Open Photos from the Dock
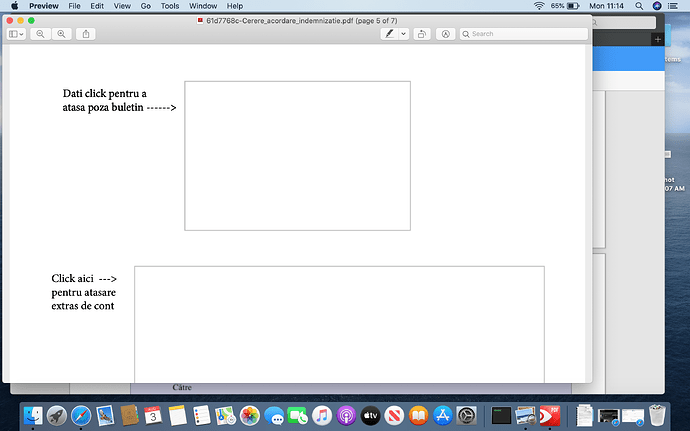The width and height of the screenshot is (690, 431). pos(250,415)
